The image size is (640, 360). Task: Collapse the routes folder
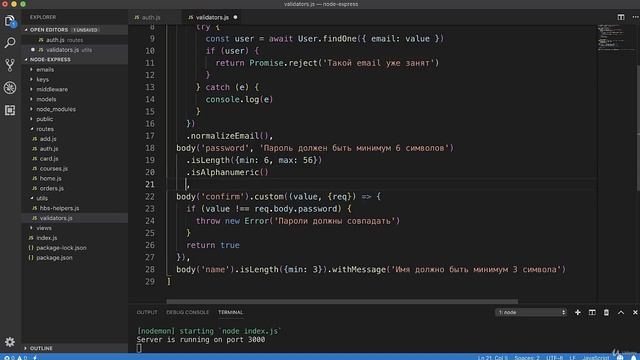[45, 129]
